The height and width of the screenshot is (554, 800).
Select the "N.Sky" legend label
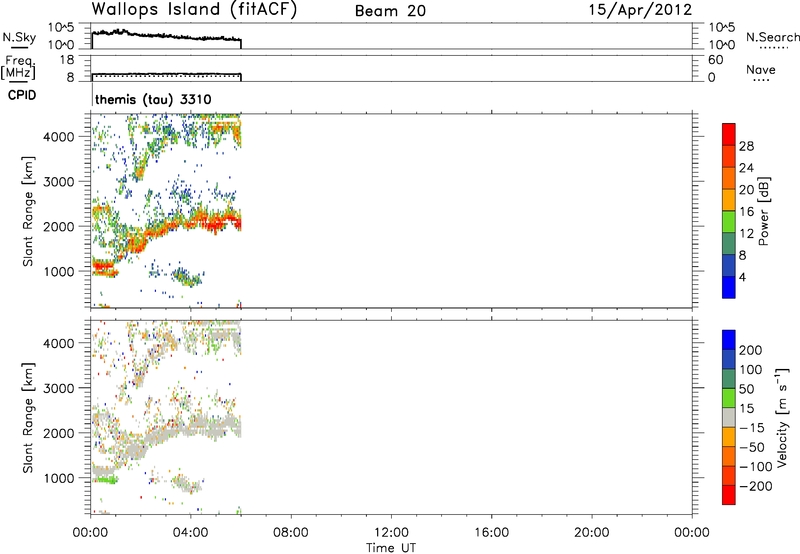(19, 37)
